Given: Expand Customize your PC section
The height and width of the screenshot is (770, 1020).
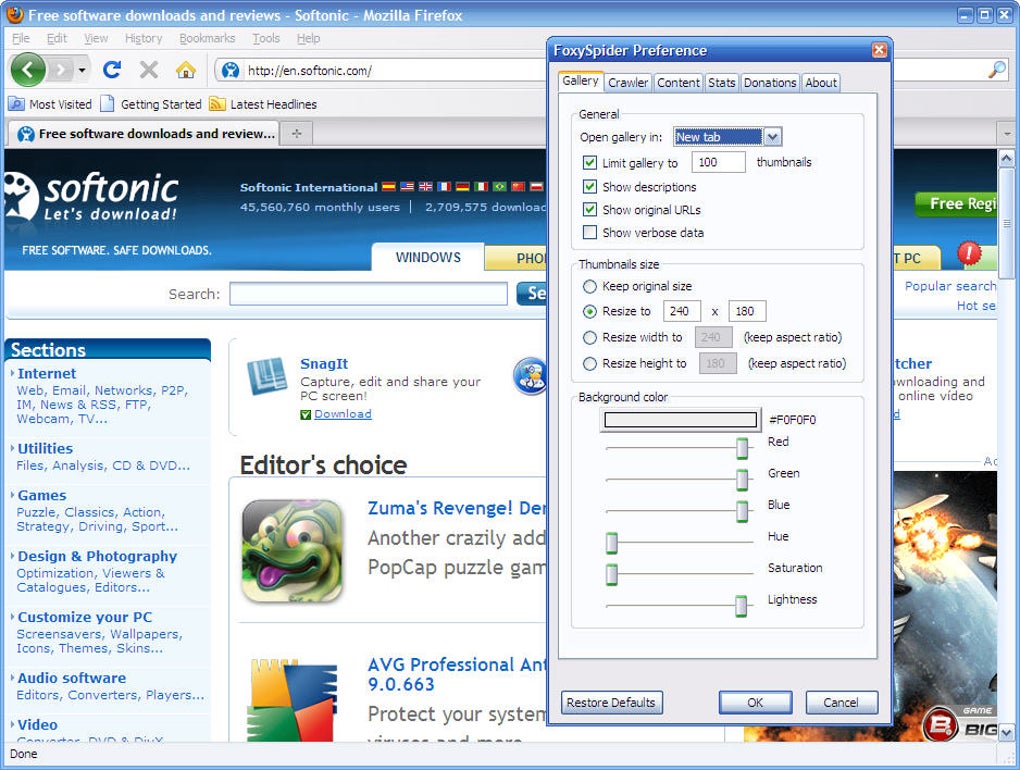Looking at the screenshot, I should (x=85, y=617).
